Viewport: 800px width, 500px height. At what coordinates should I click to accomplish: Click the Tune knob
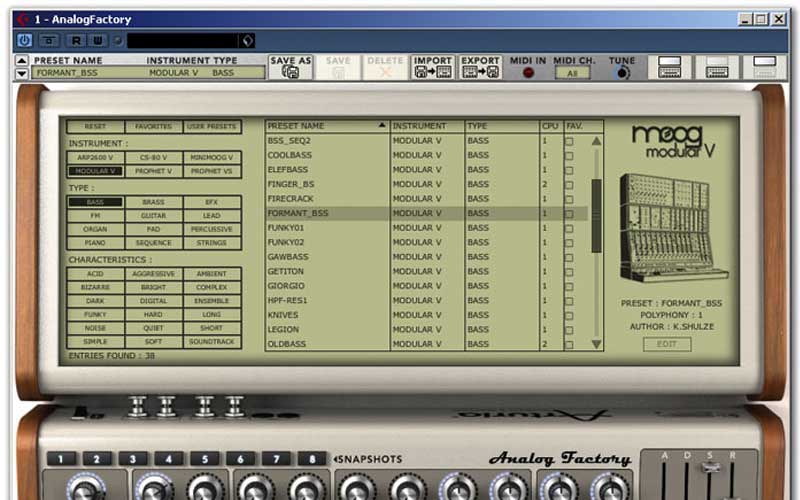pyautogui.click(x=622, y=73)
